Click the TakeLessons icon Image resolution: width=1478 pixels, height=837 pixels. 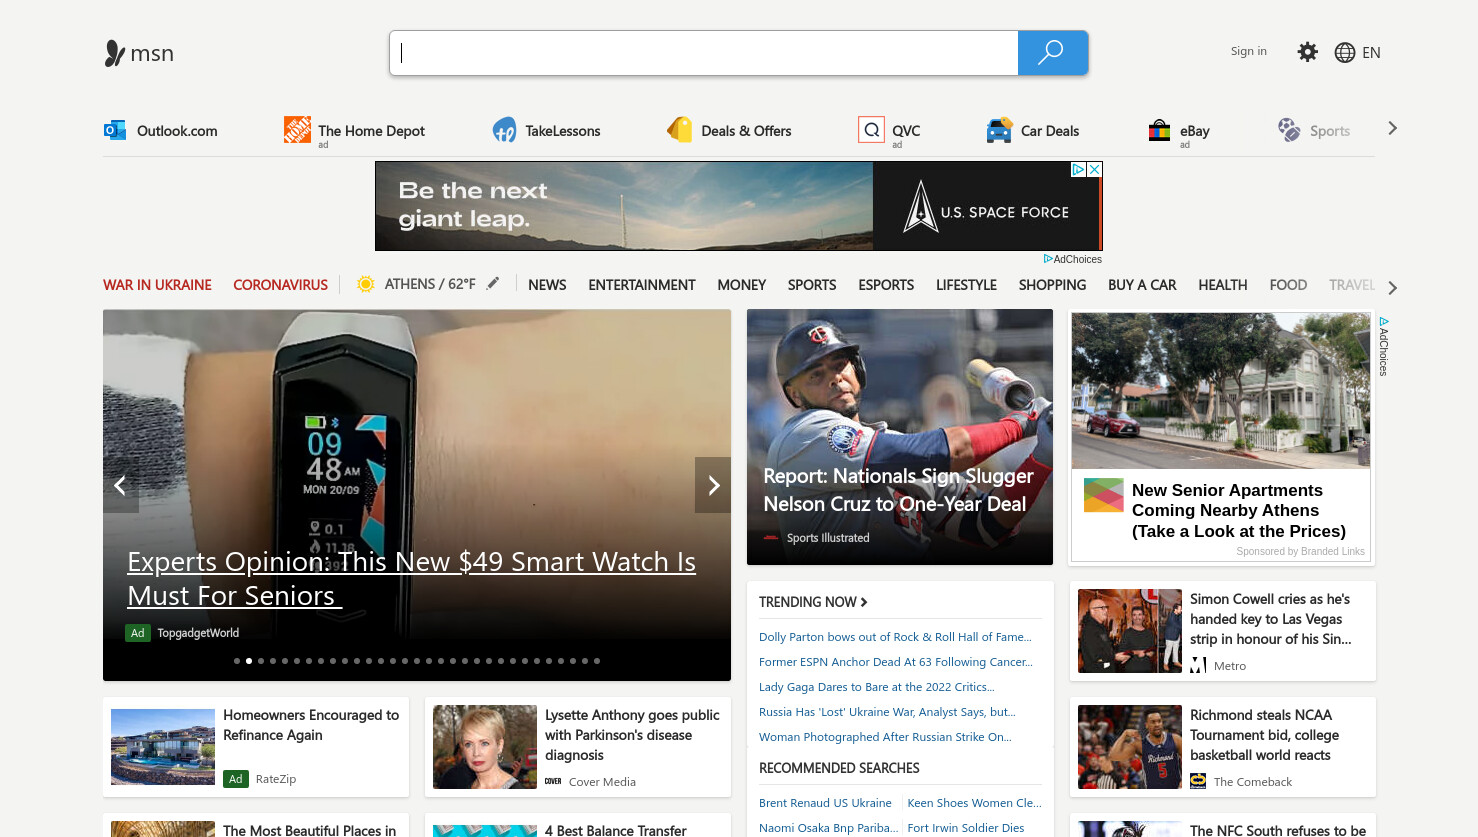click(504, 130)
